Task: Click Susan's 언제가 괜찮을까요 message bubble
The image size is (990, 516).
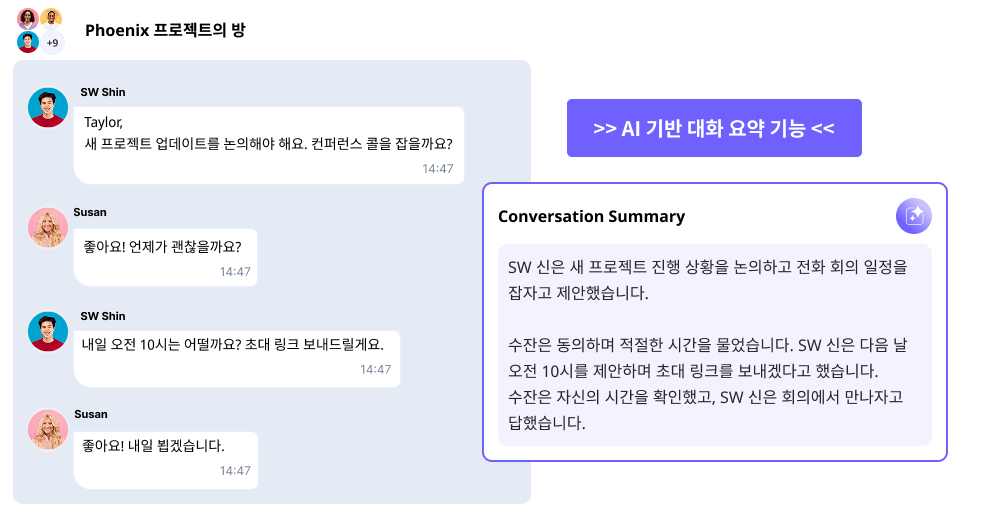Action: (165, 257)
